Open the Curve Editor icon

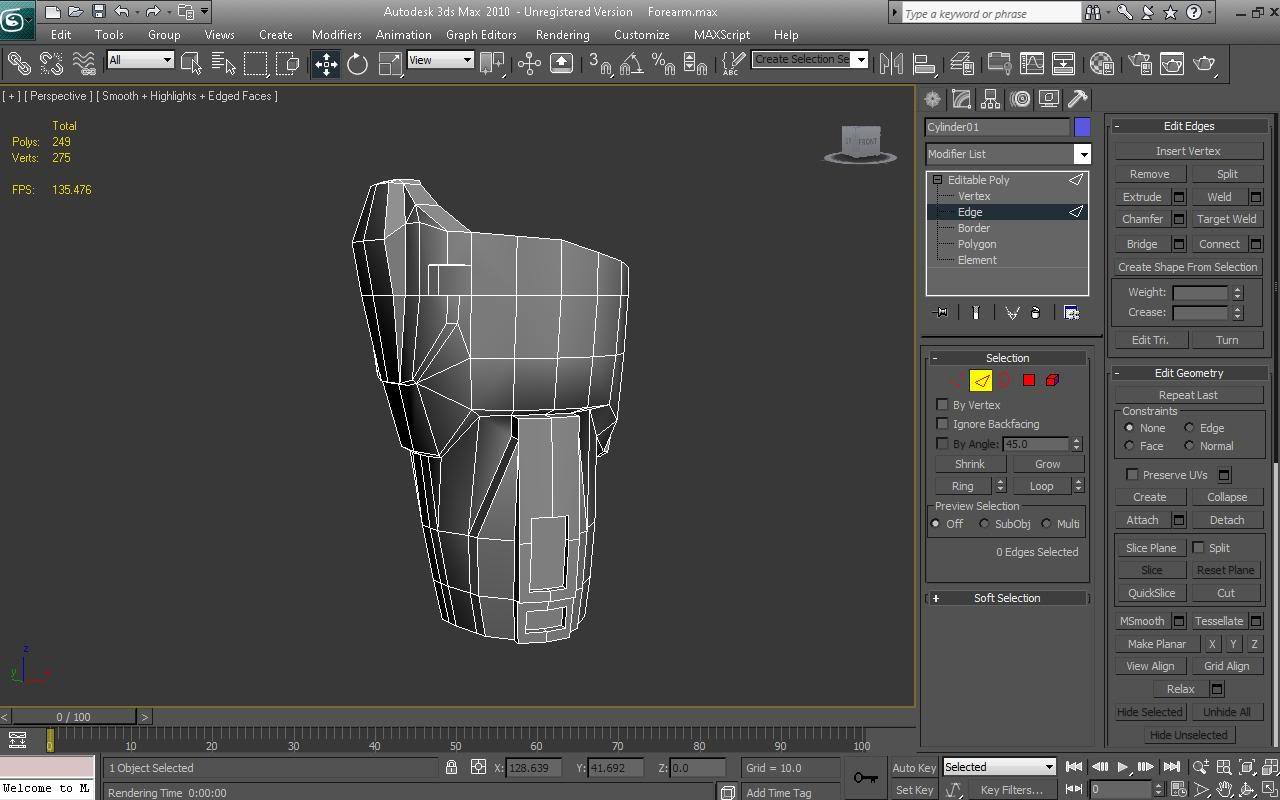click(x=1031, y=64)
